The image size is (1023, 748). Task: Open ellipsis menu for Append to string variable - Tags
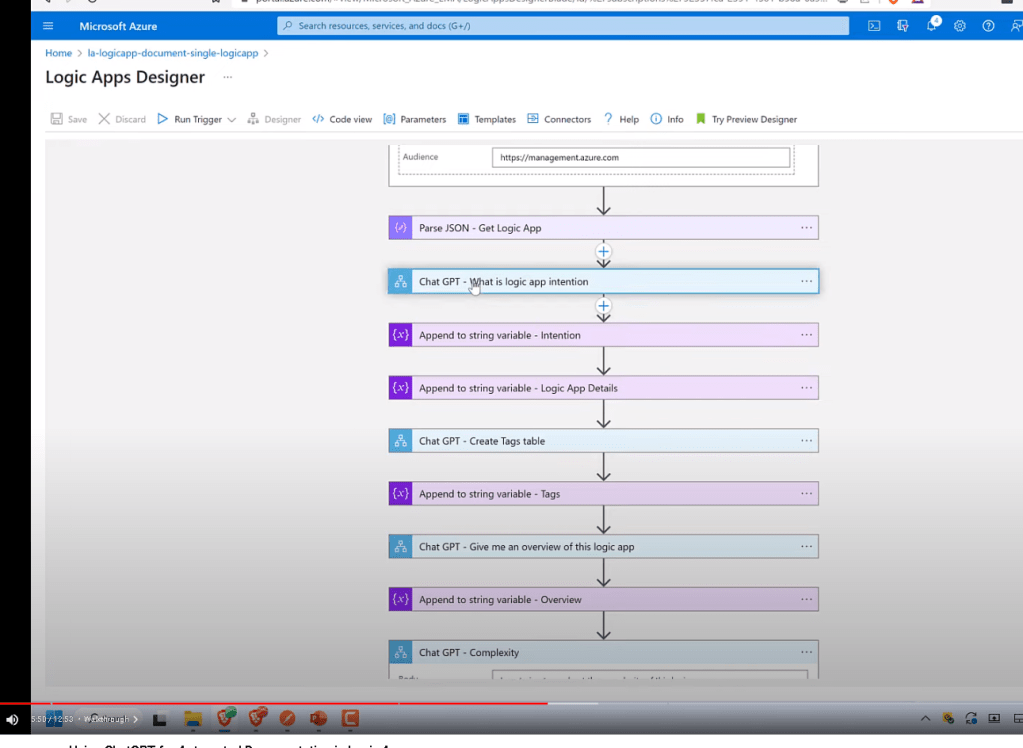point(806,493)
